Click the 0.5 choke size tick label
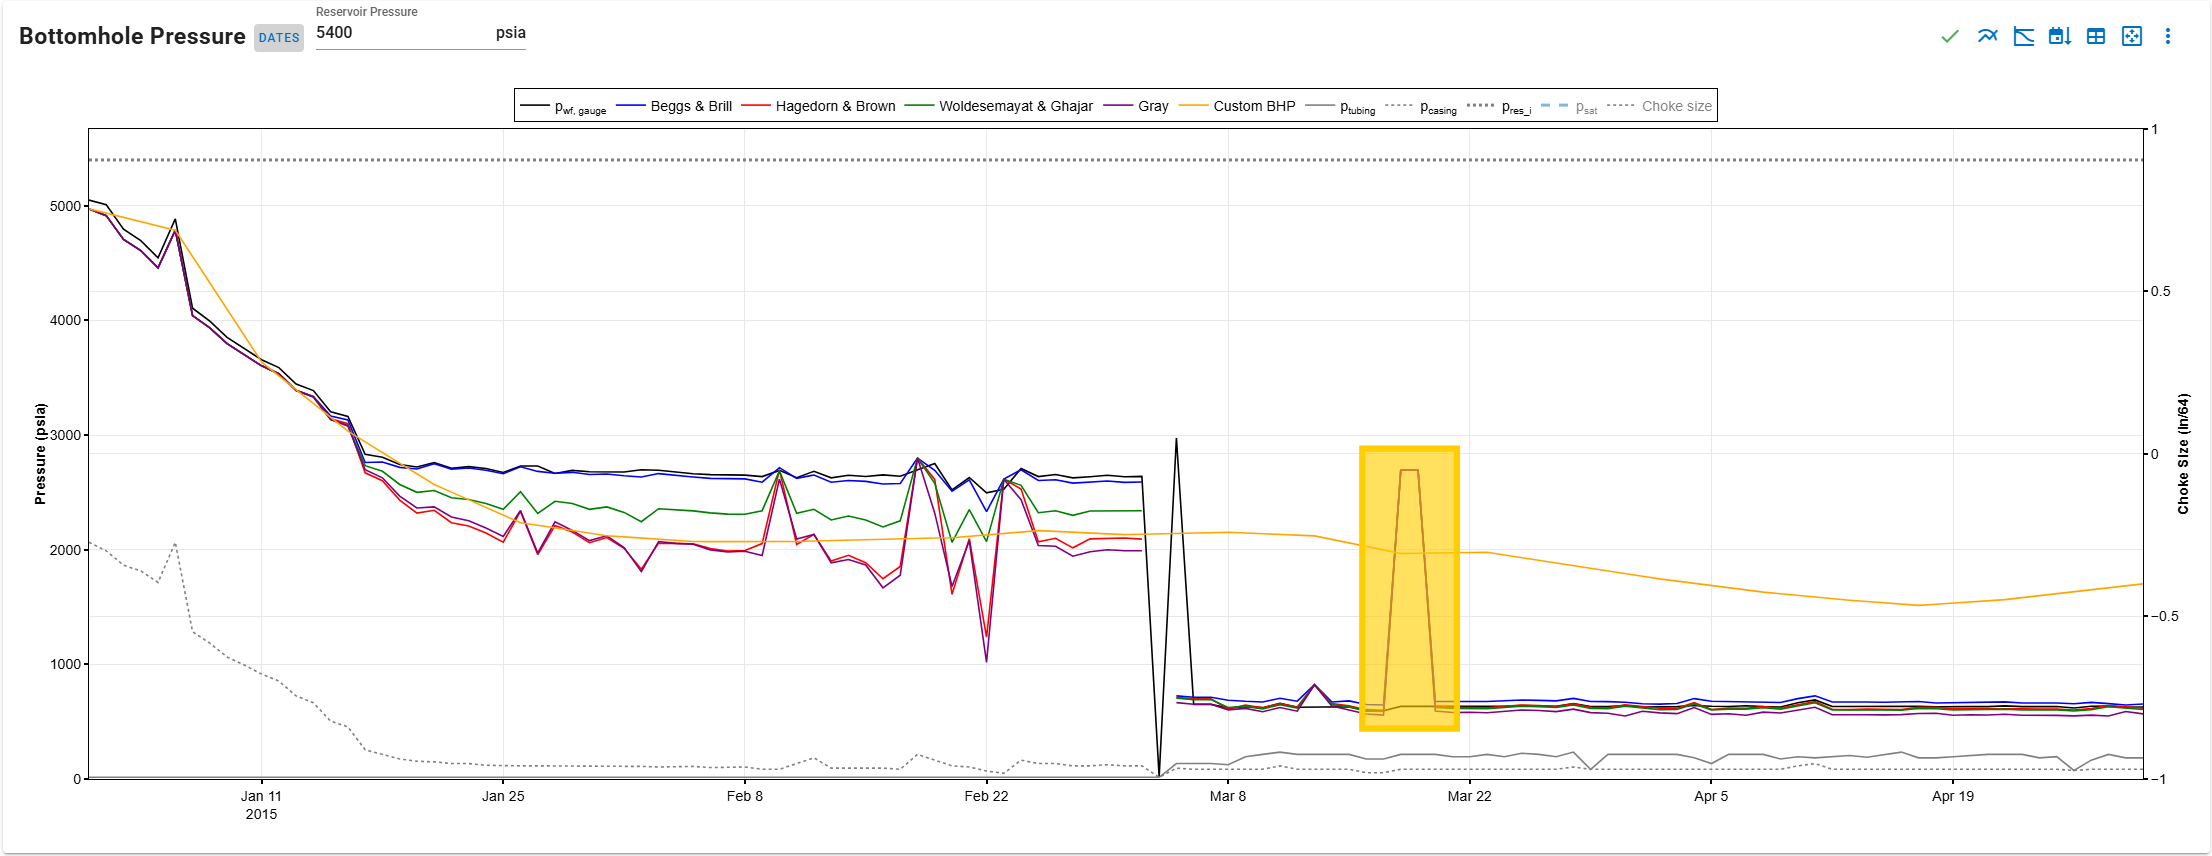2212x856 pixels. [2161, 291]
